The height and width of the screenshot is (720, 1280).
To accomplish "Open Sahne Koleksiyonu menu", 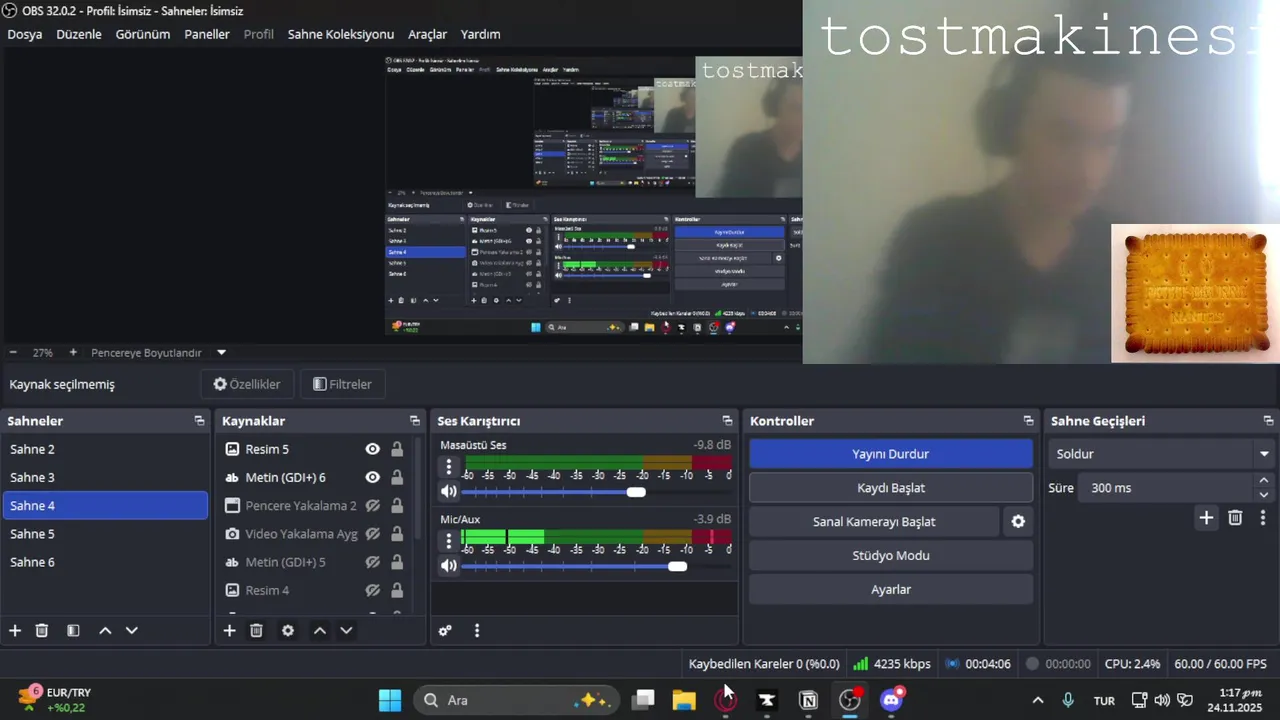I will tap(341, 34).
